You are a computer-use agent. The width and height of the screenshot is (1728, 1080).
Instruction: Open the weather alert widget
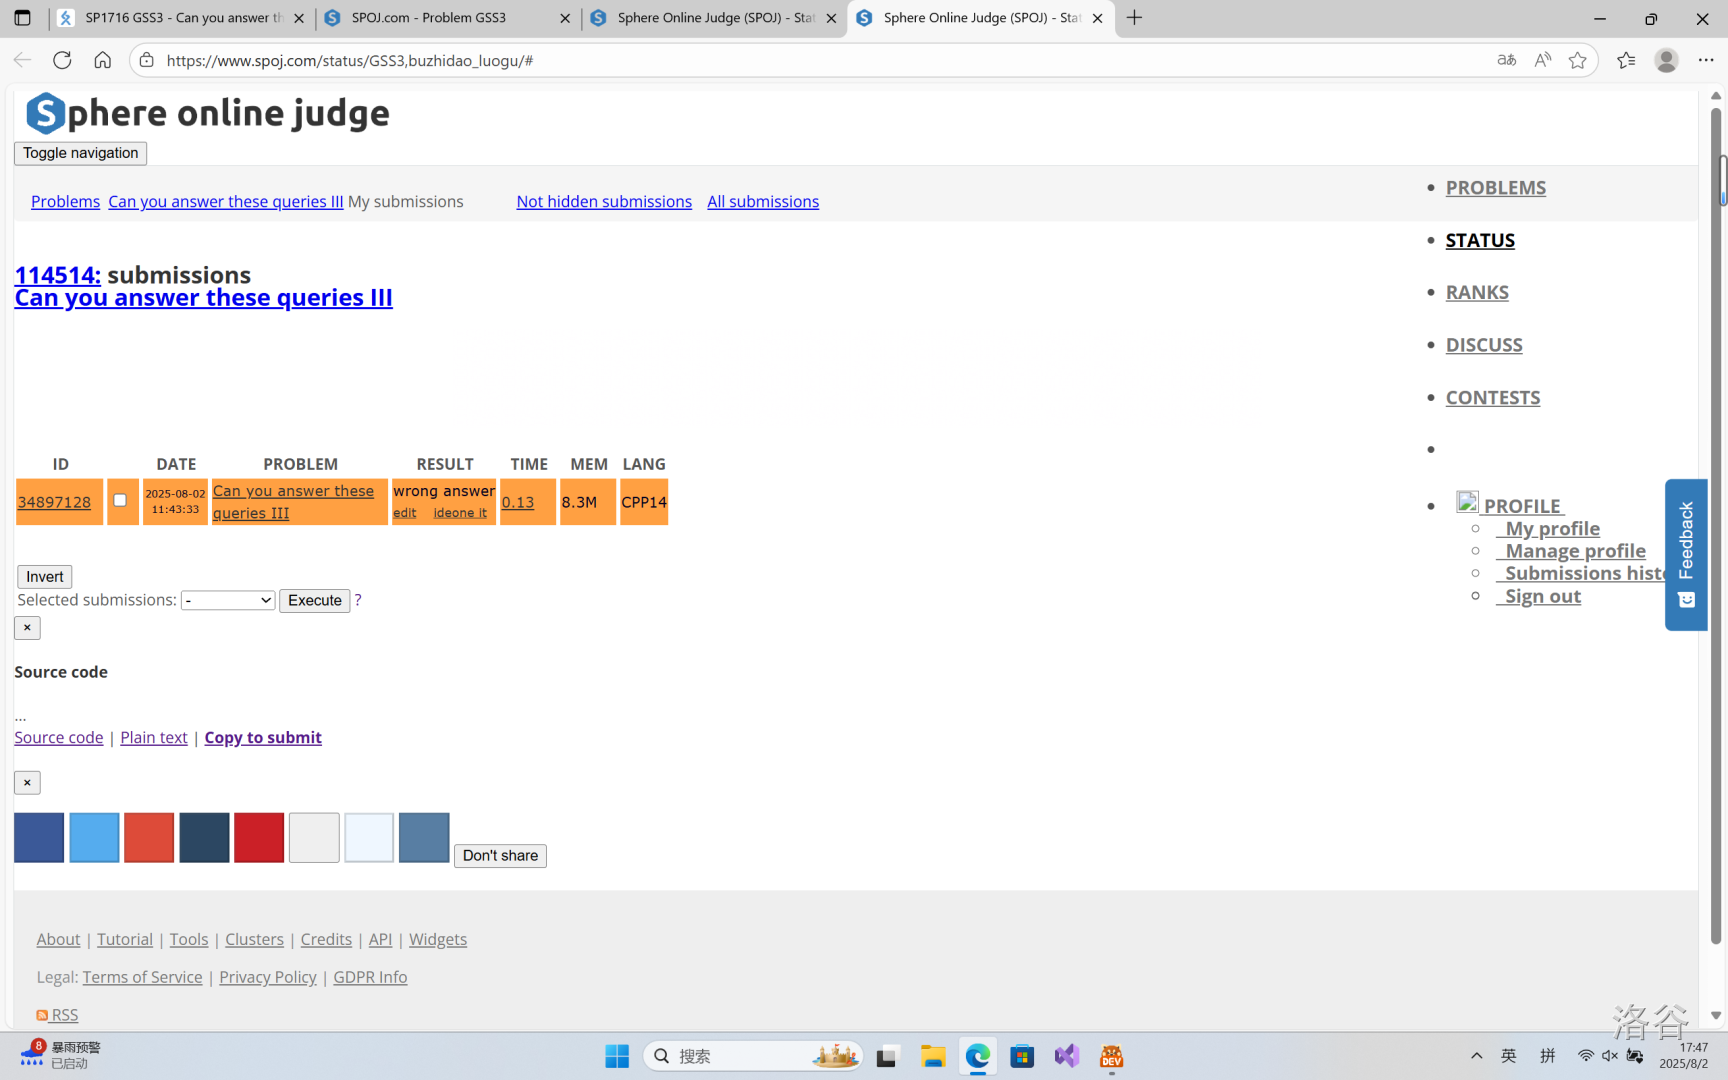(60, 1055)
